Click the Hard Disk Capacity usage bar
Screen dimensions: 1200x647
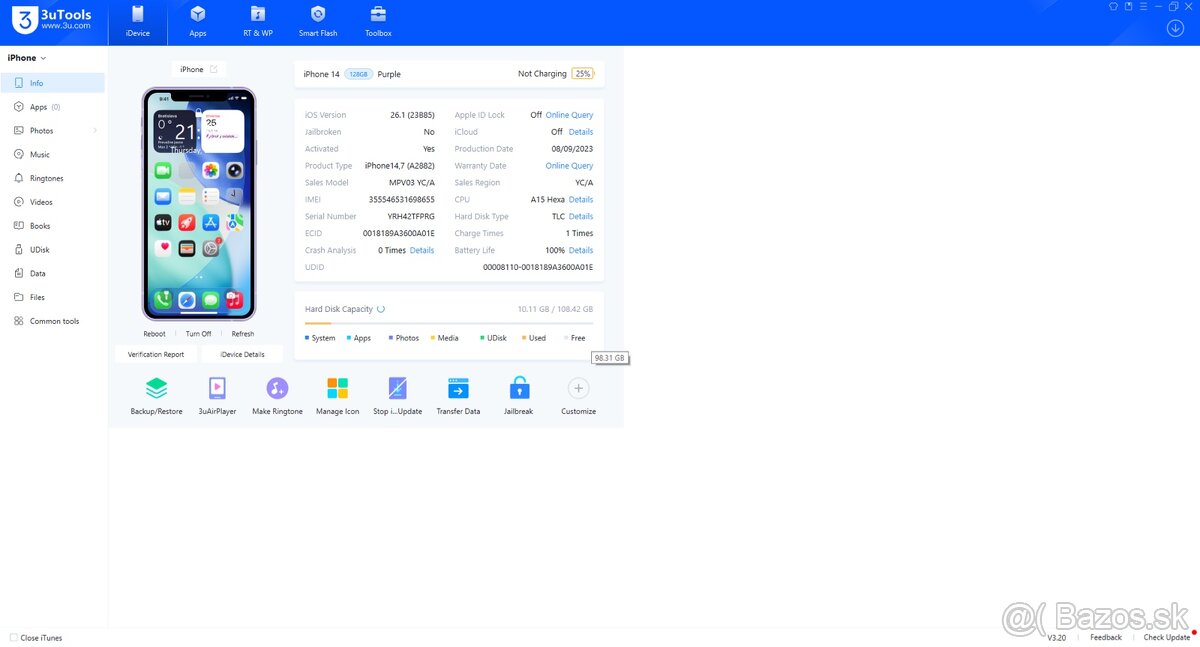pos(448,323)
